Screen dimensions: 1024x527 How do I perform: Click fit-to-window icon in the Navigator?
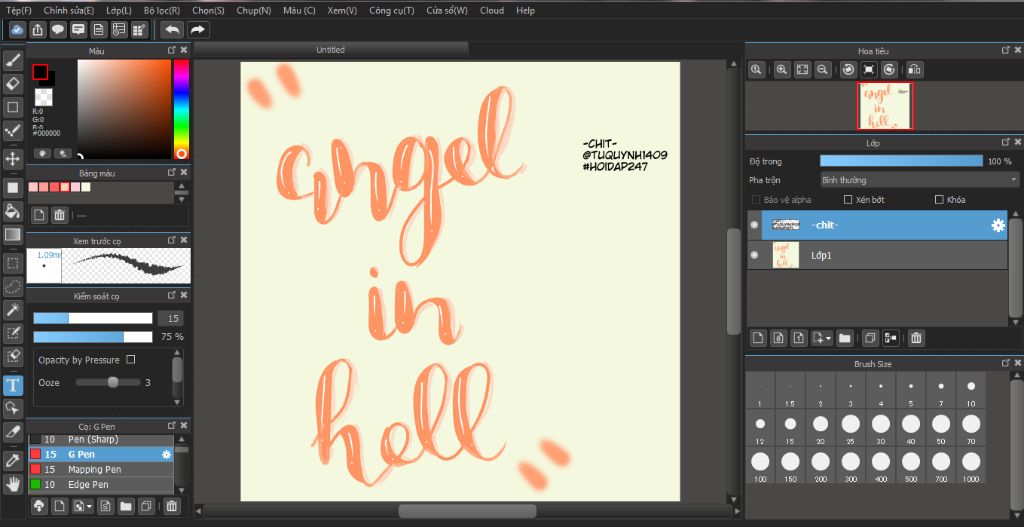tap(802, 69)
